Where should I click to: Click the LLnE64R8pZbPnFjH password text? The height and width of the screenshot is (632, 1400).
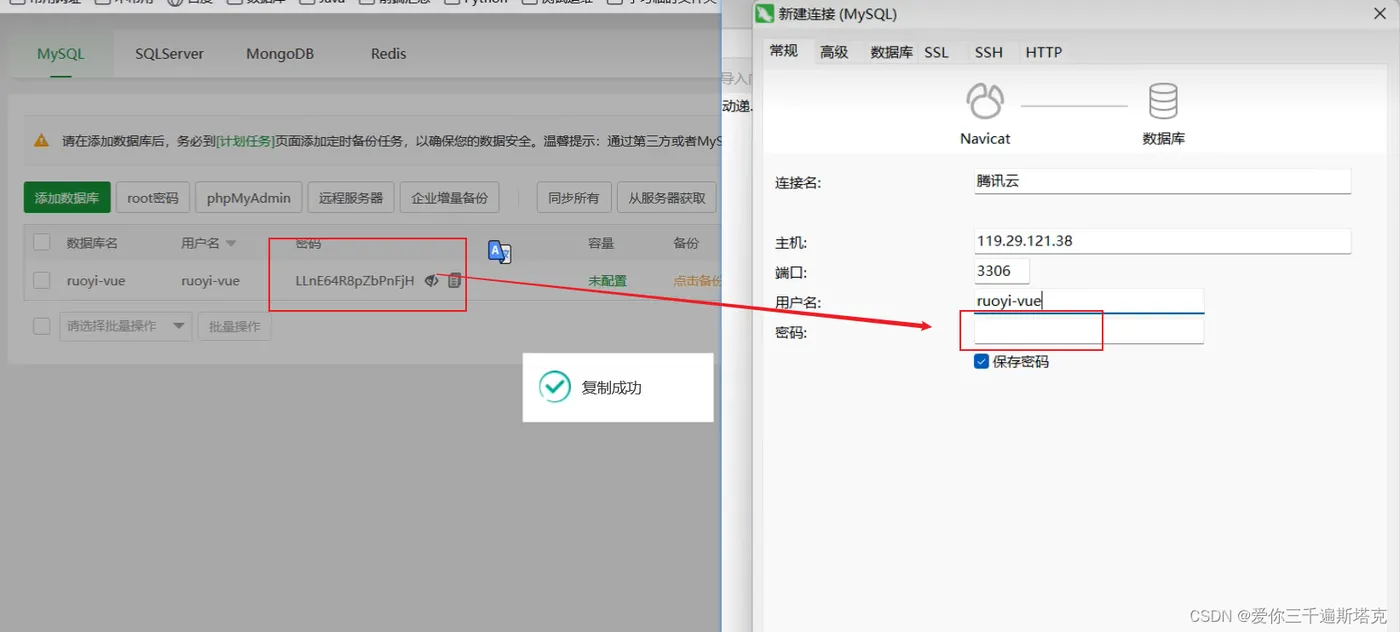pos(355,281)
